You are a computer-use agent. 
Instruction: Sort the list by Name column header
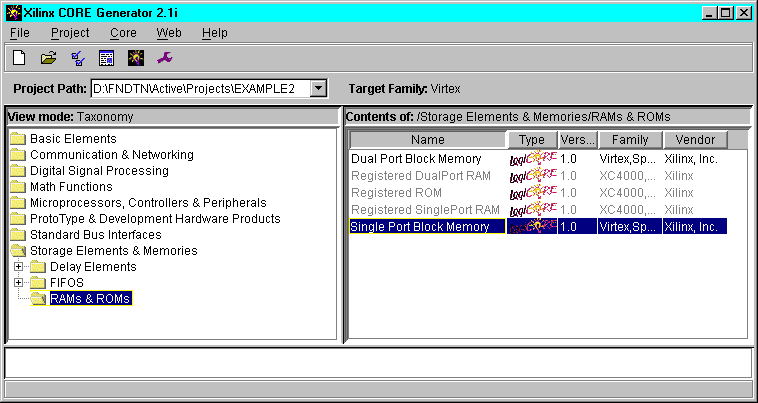coord(428,140)
